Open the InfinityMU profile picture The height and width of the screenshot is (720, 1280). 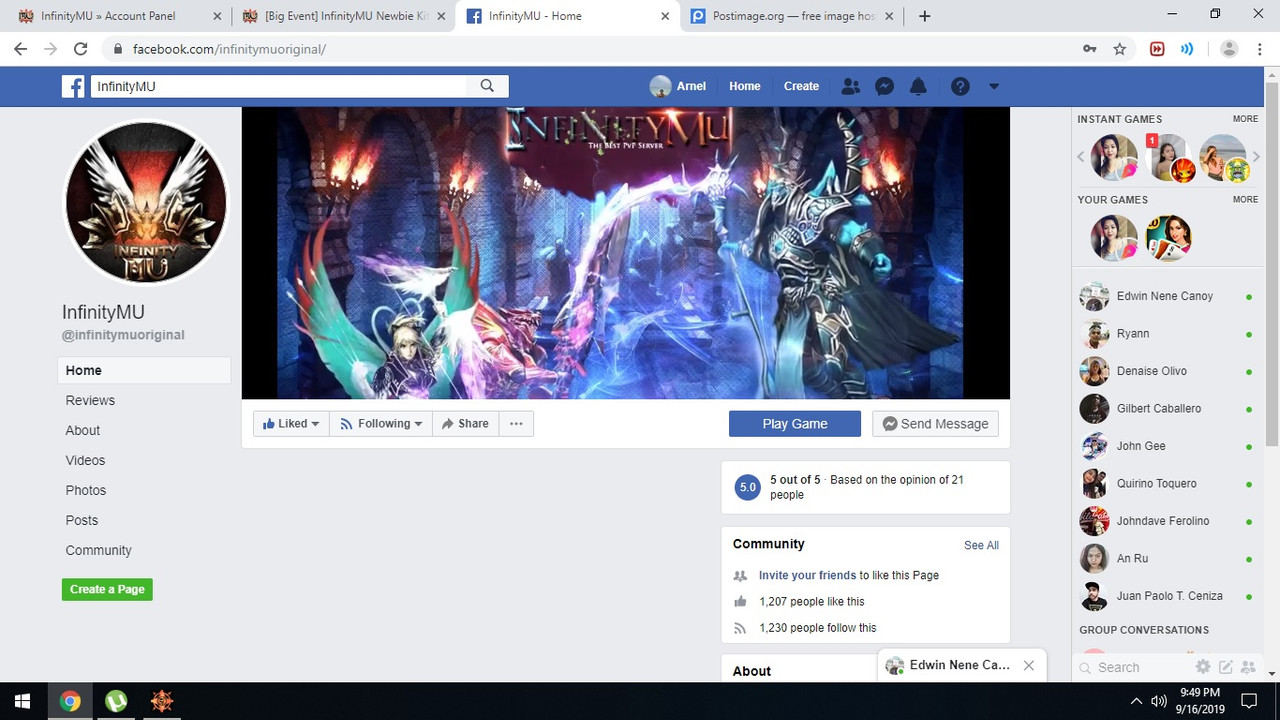(x=146, y=202)
